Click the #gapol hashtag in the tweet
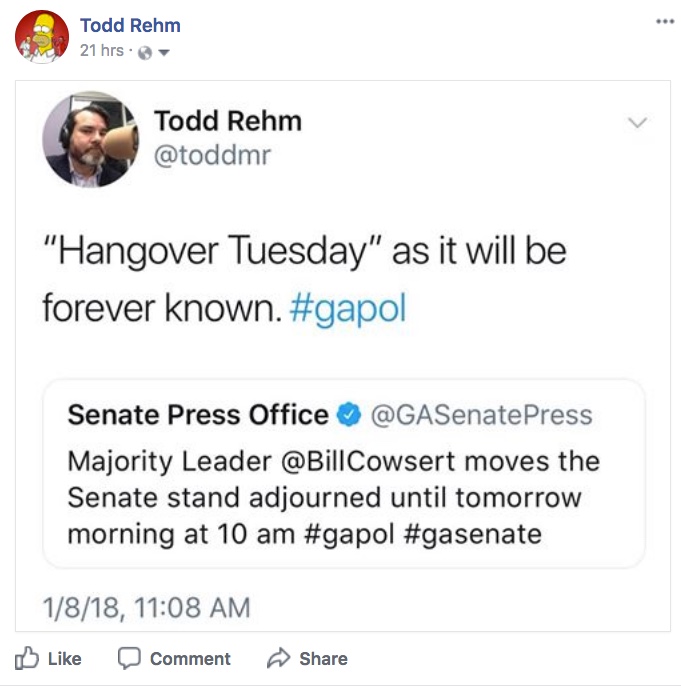Viewport: 681px width, 686px height. [x=348, y=309]
